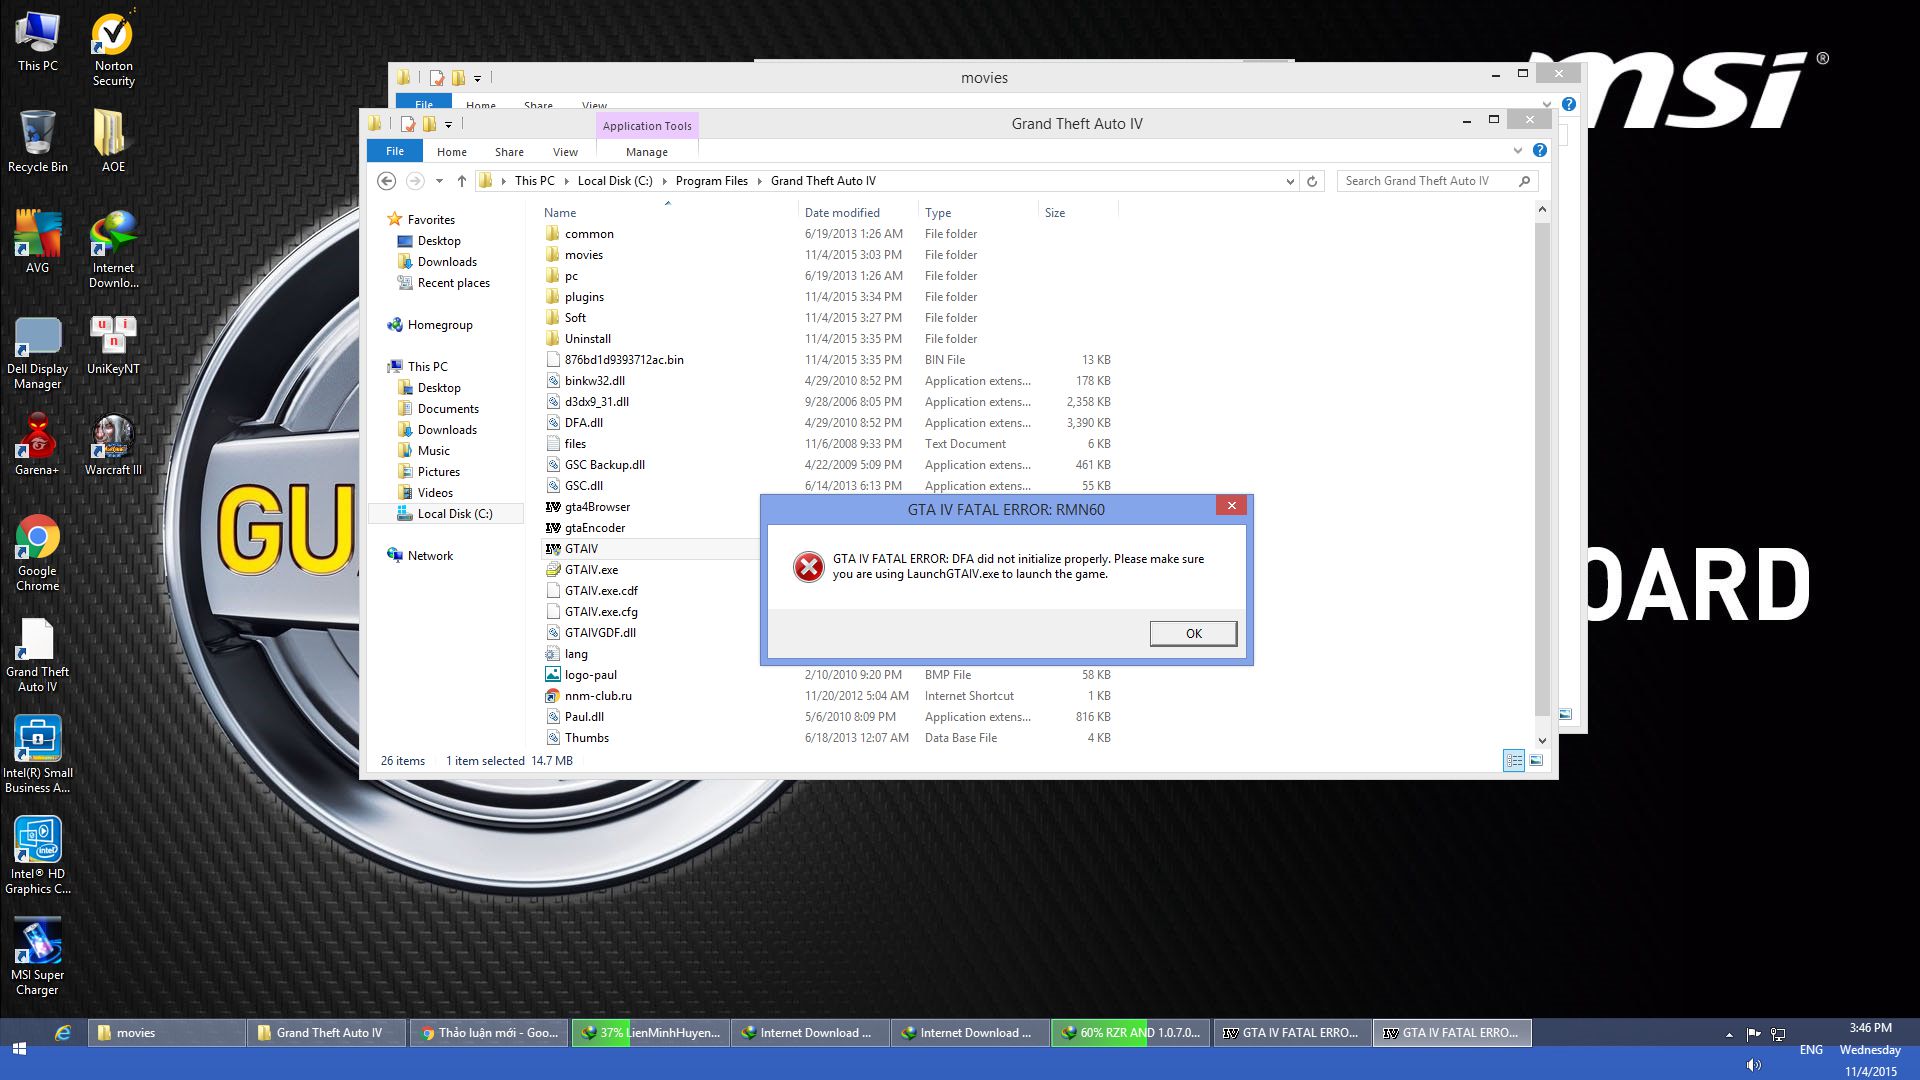Select Recent places in Favorites
Viewport: 1920px width, 1080px height.
453,283
